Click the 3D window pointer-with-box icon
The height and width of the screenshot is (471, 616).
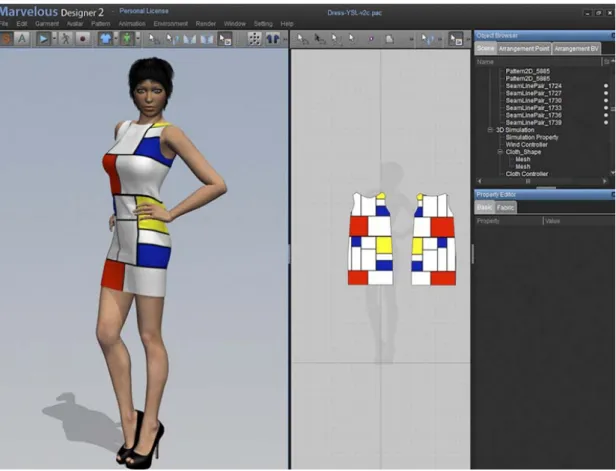pos(225,39)
